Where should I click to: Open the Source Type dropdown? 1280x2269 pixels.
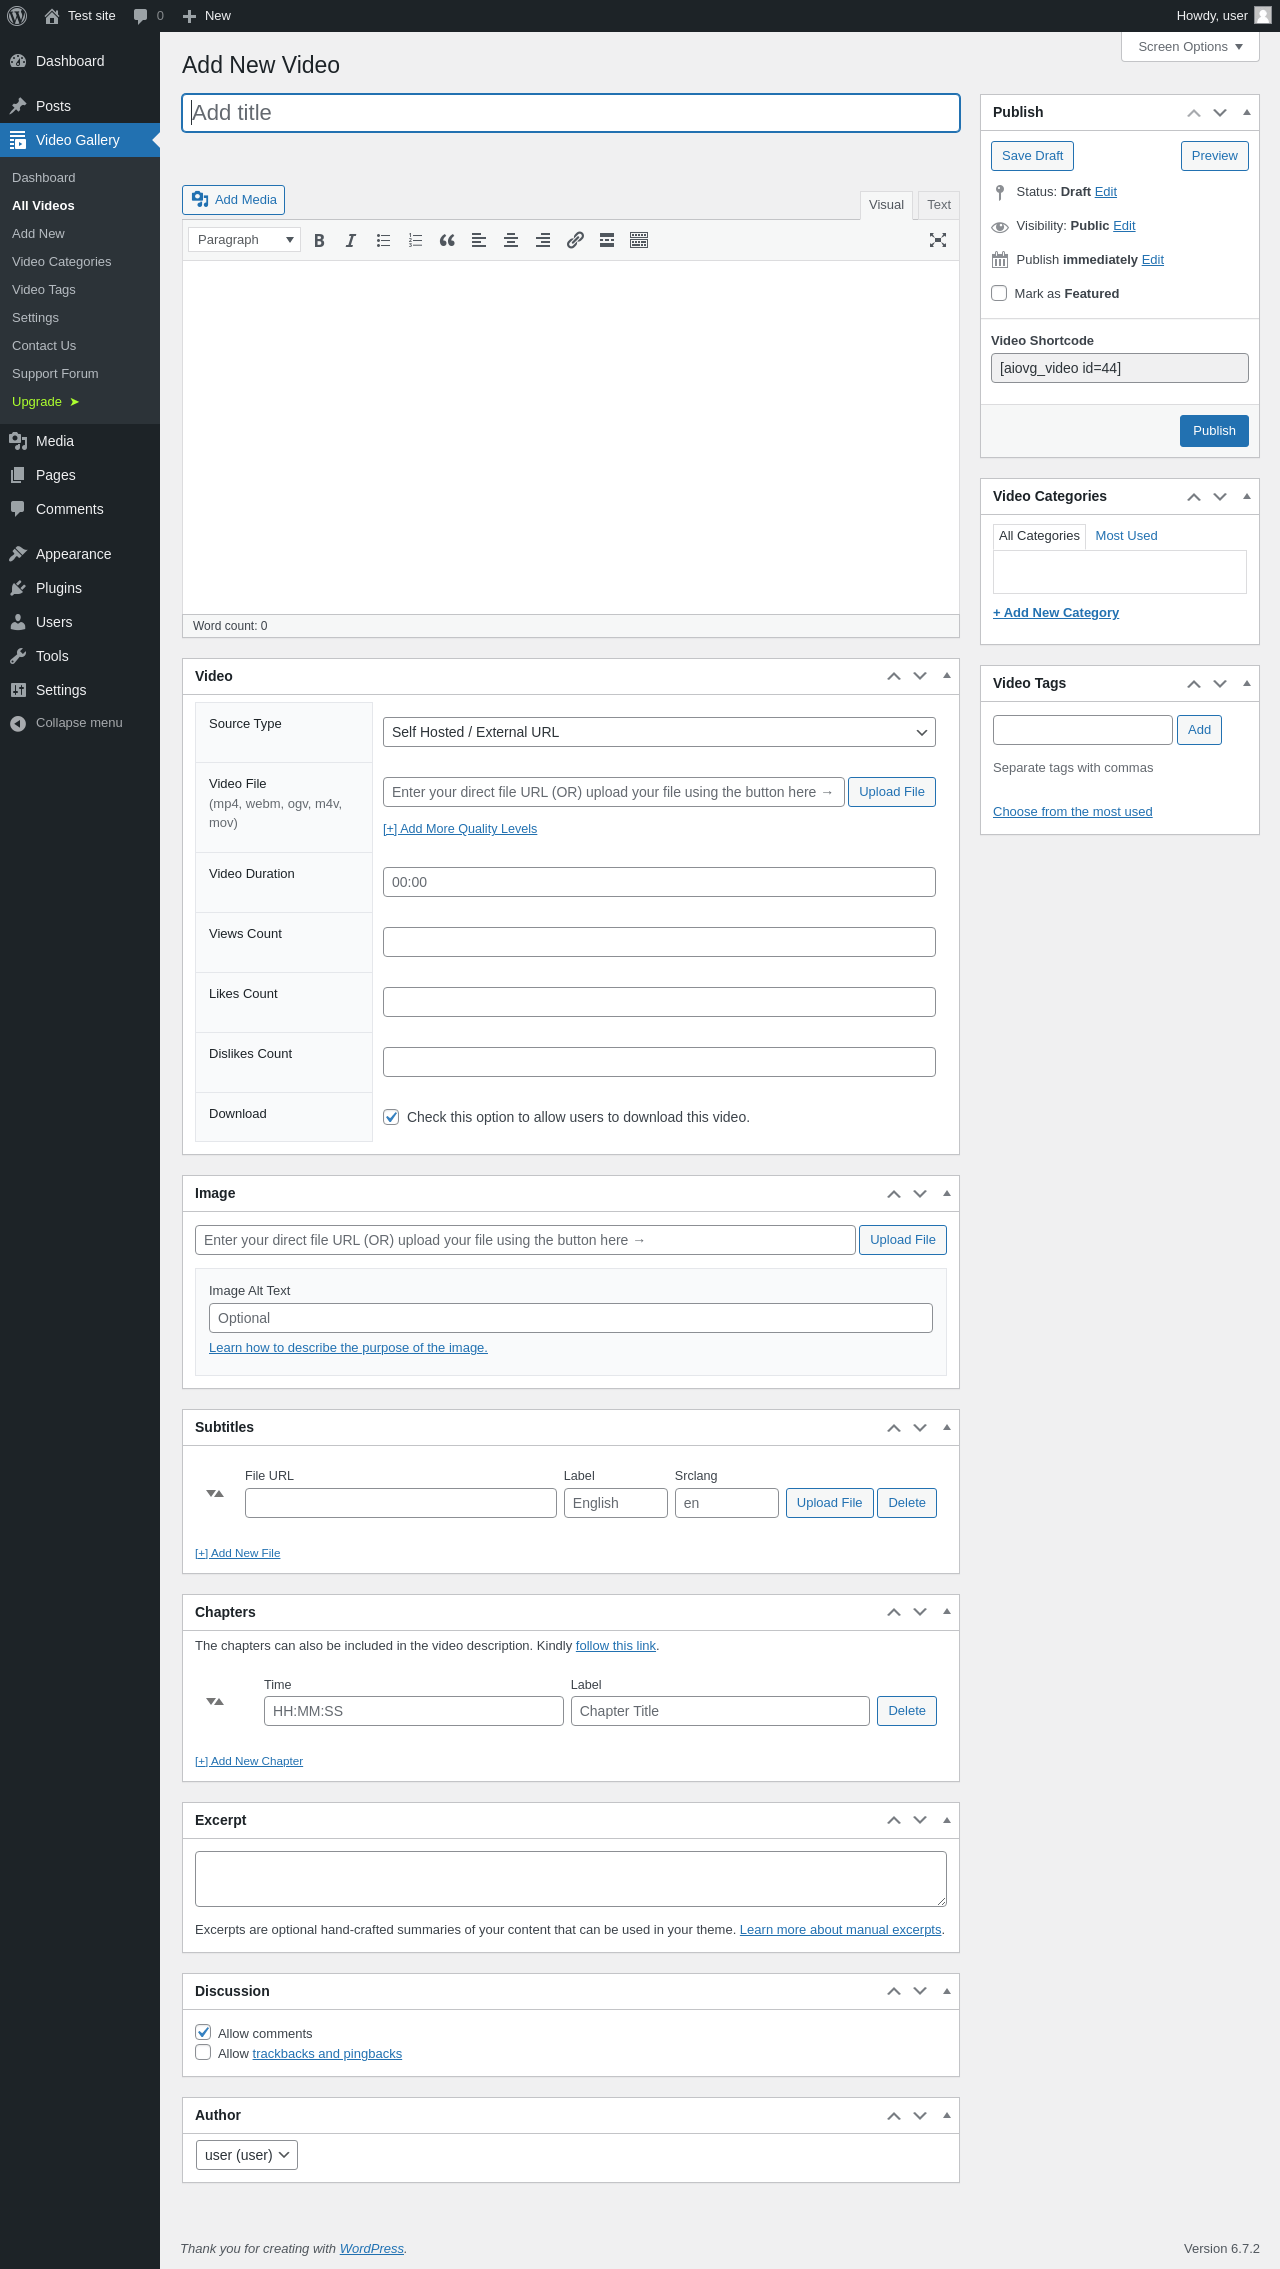(x=659, y=732)
